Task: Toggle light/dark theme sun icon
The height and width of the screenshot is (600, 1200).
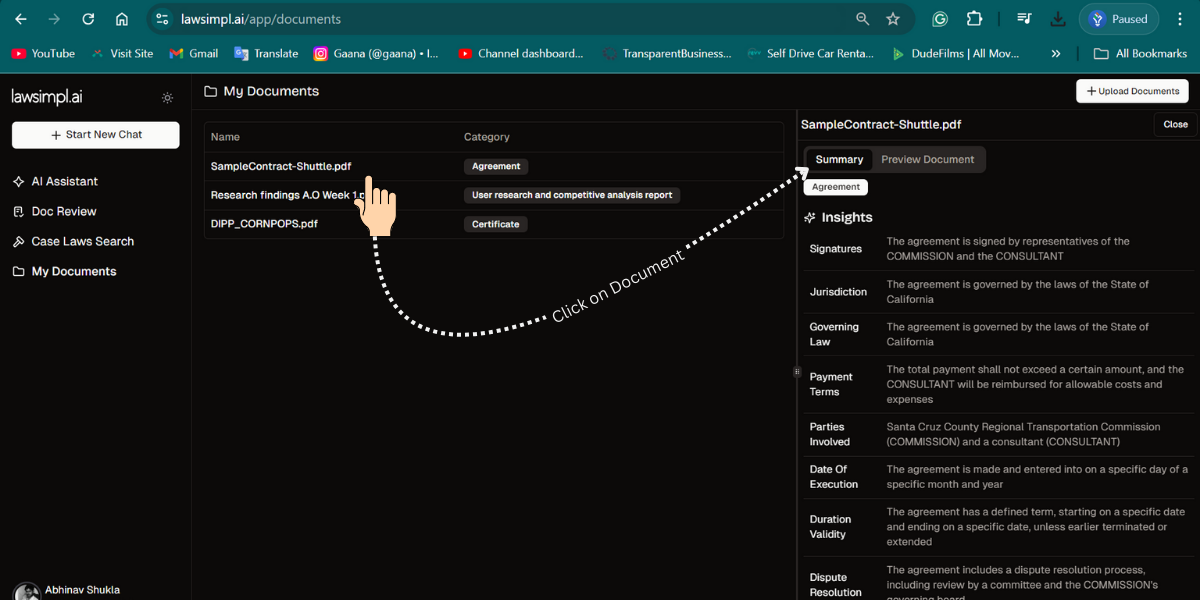Action: 167,98
